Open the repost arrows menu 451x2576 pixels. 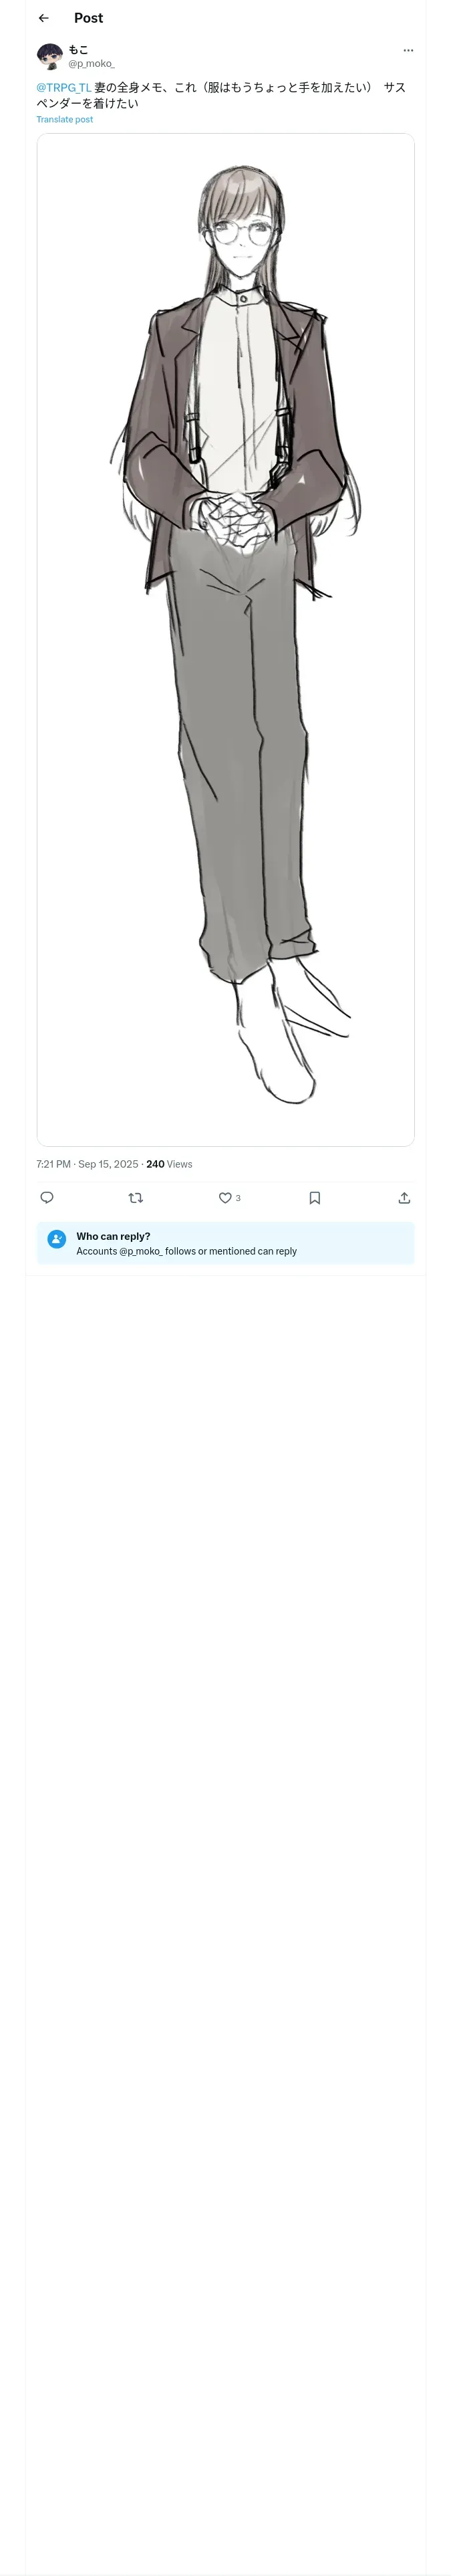click(x=136, y=1197)
